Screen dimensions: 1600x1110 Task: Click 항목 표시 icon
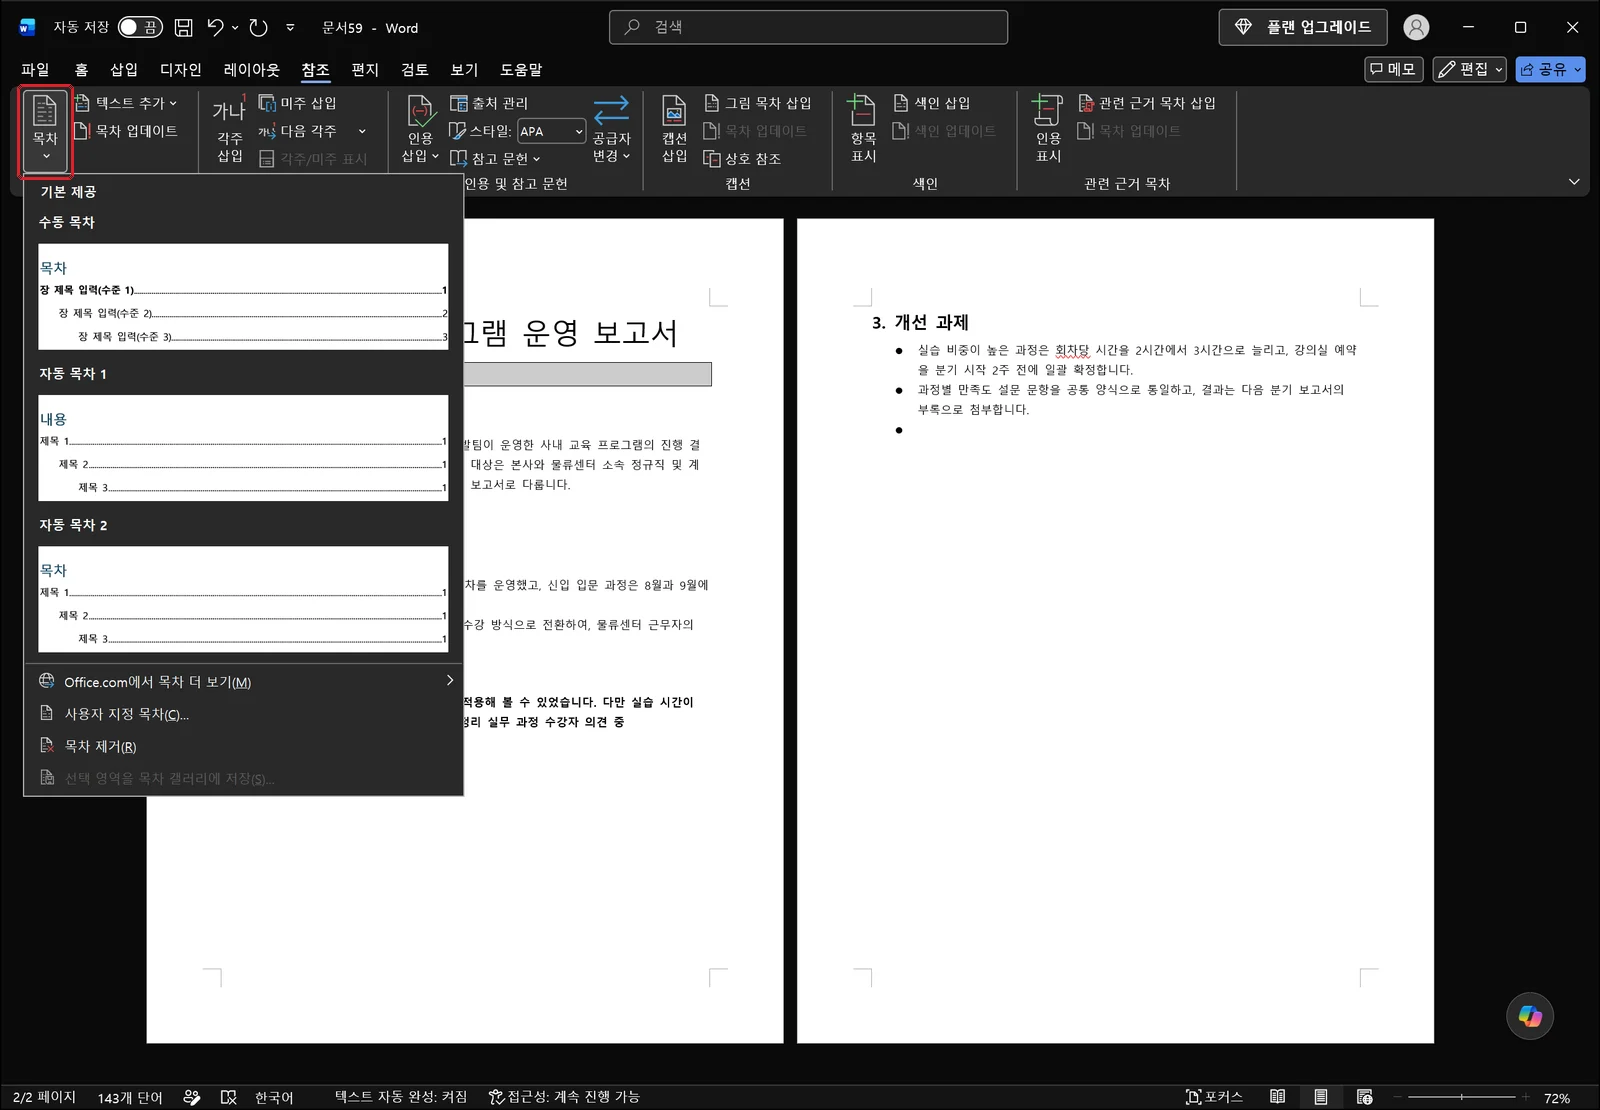[863, 110]
